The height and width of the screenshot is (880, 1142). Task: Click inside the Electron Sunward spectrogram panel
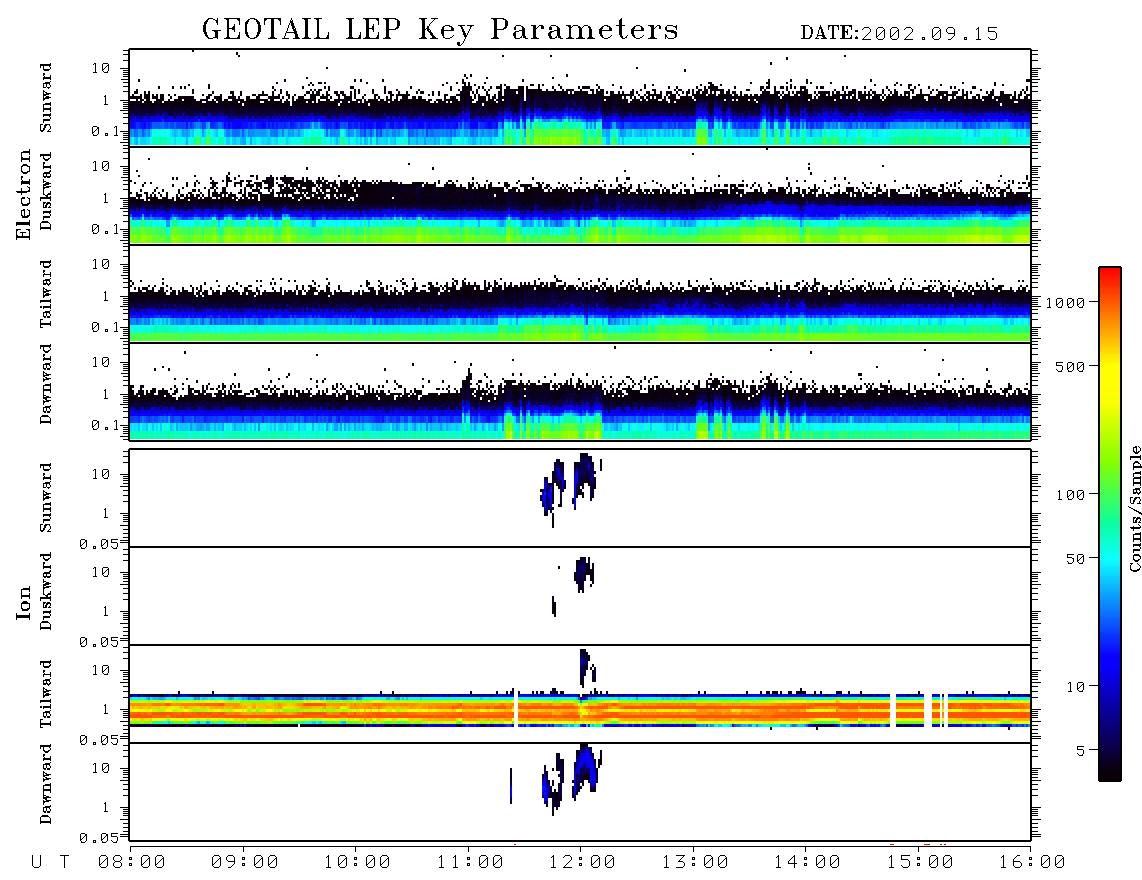pyautogui.click(x=580, y=98)
